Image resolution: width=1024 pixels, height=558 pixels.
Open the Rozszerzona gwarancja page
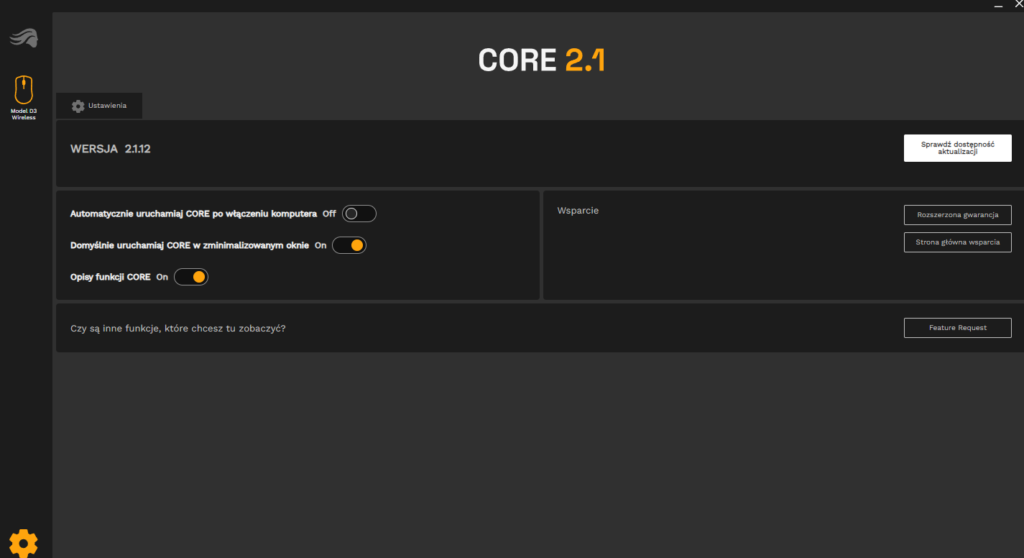point(957,215)
